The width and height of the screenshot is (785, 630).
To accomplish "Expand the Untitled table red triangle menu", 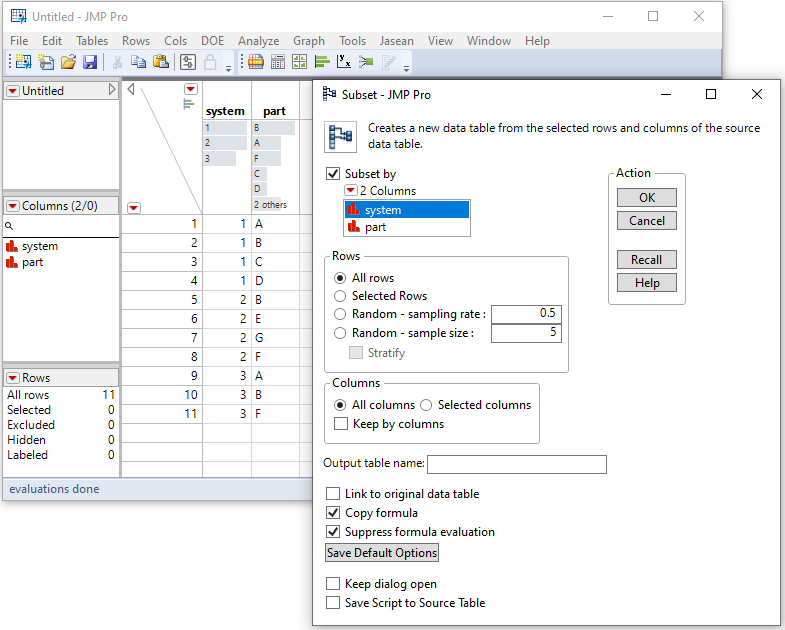I will pyautogui.click(x=12, y=91).
